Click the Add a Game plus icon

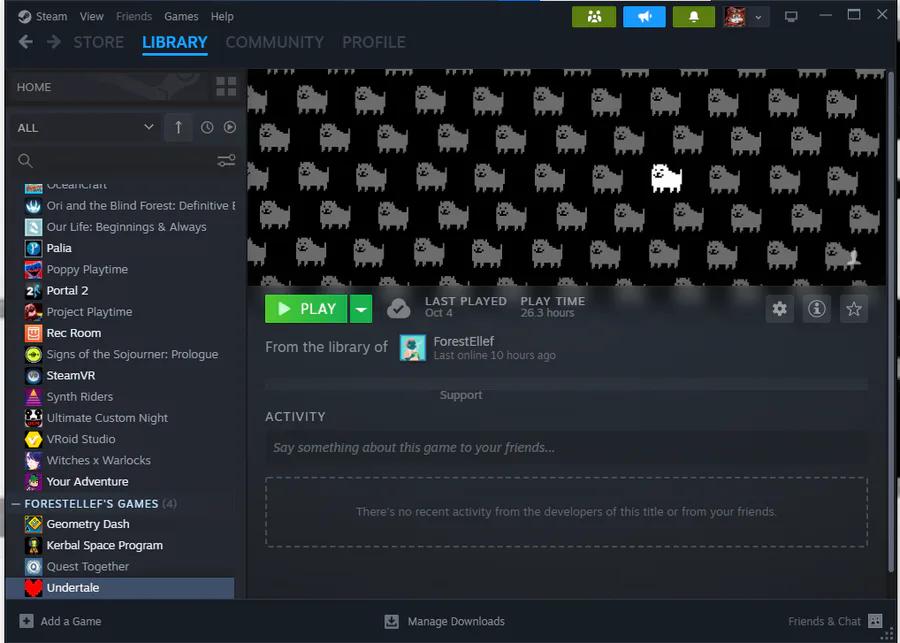tap(26, 621)
